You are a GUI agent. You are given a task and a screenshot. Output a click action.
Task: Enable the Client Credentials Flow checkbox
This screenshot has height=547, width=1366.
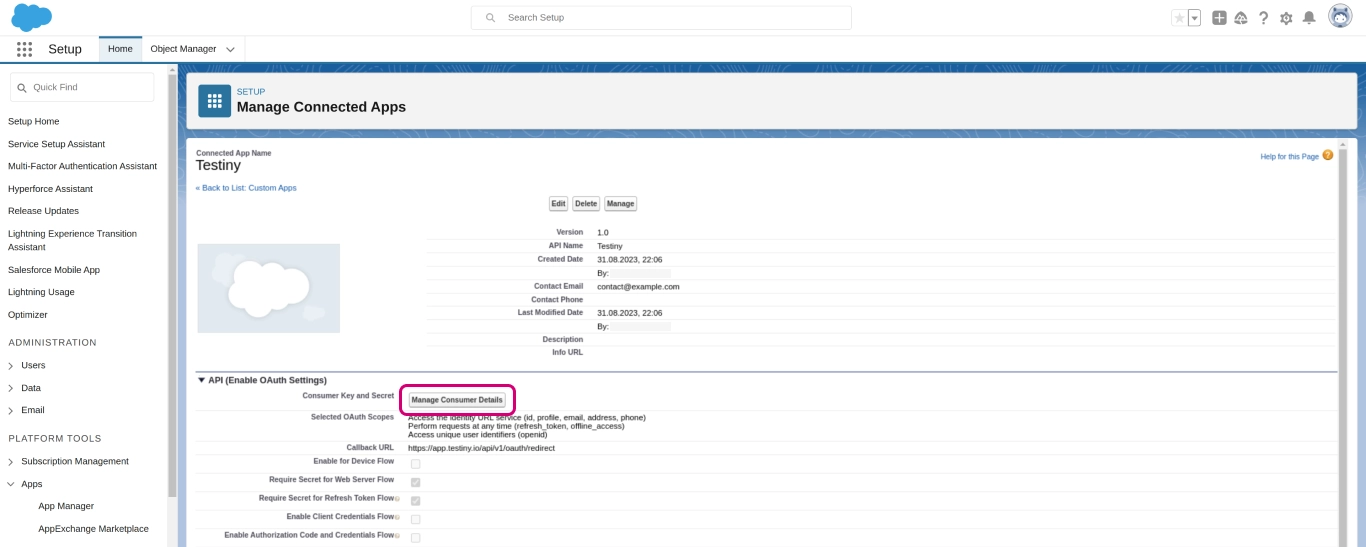(415, 519)
